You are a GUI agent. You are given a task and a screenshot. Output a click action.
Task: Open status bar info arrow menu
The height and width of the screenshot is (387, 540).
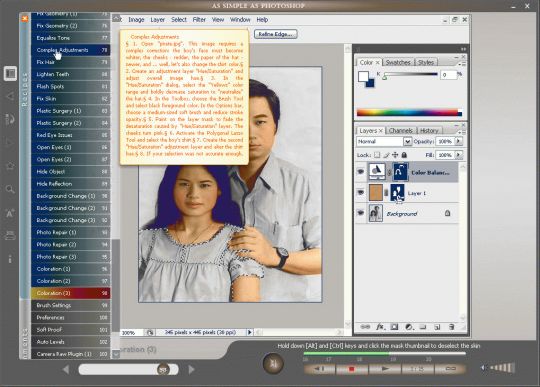point(250,332)
